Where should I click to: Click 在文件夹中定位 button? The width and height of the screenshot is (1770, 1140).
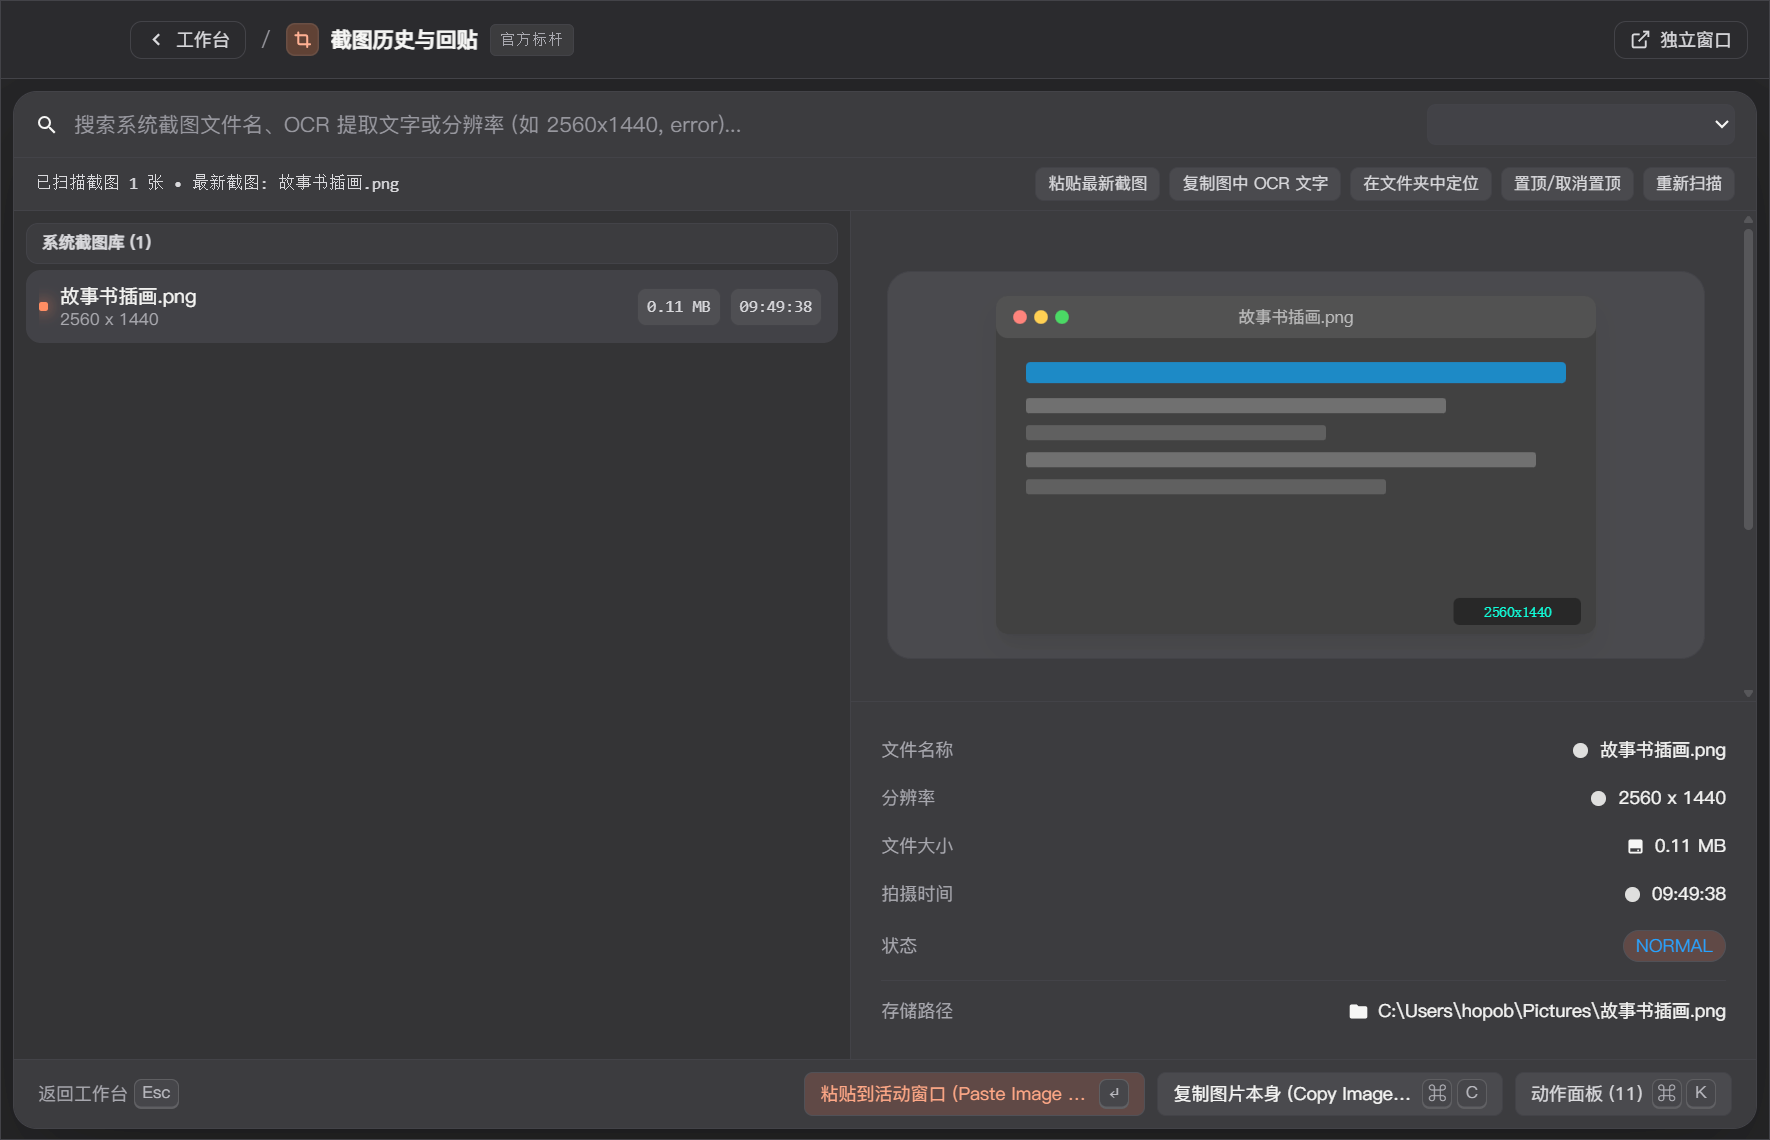coord(1420,184)
